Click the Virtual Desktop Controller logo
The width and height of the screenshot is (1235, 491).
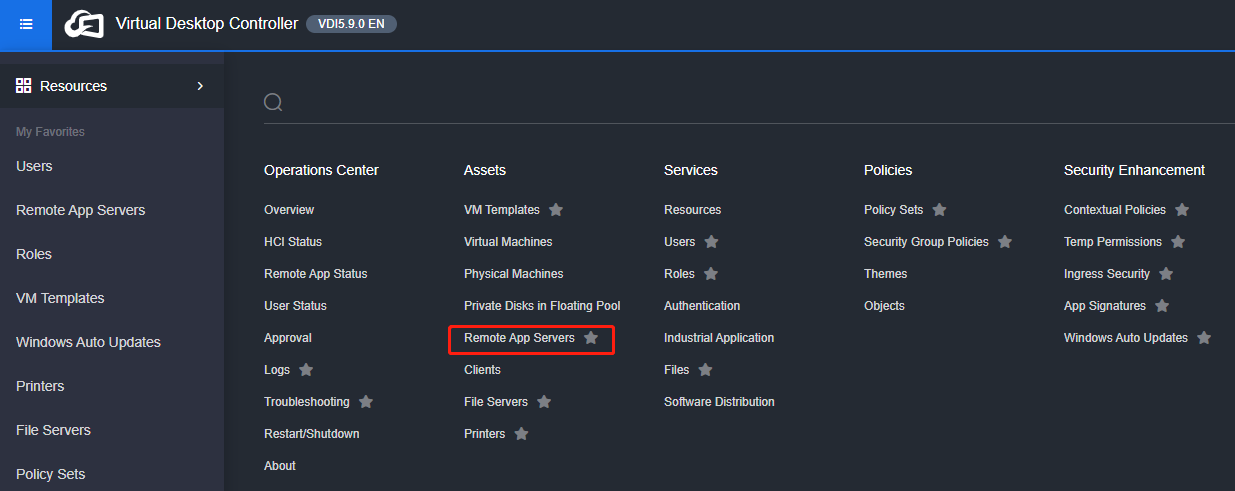click(84, 24)
